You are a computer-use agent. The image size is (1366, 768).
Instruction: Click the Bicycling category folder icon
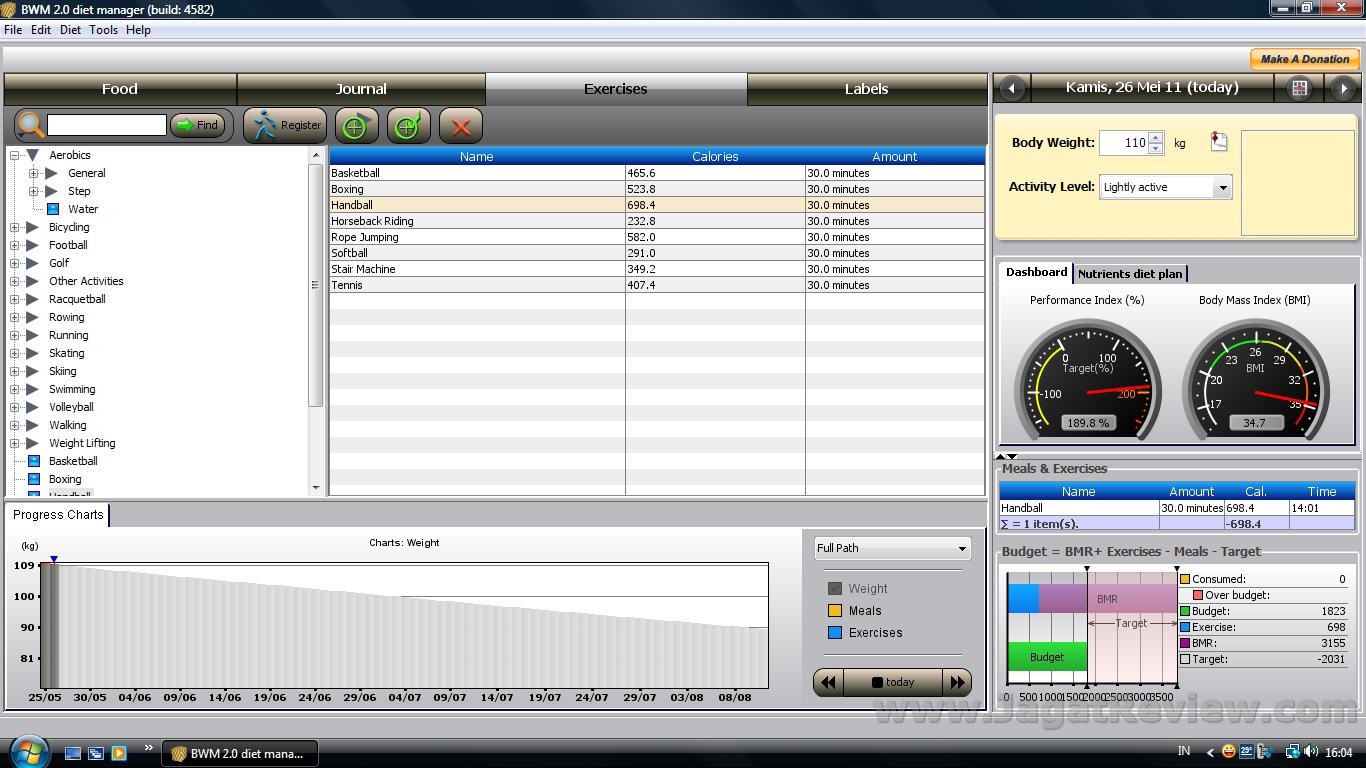pos(33,227)
